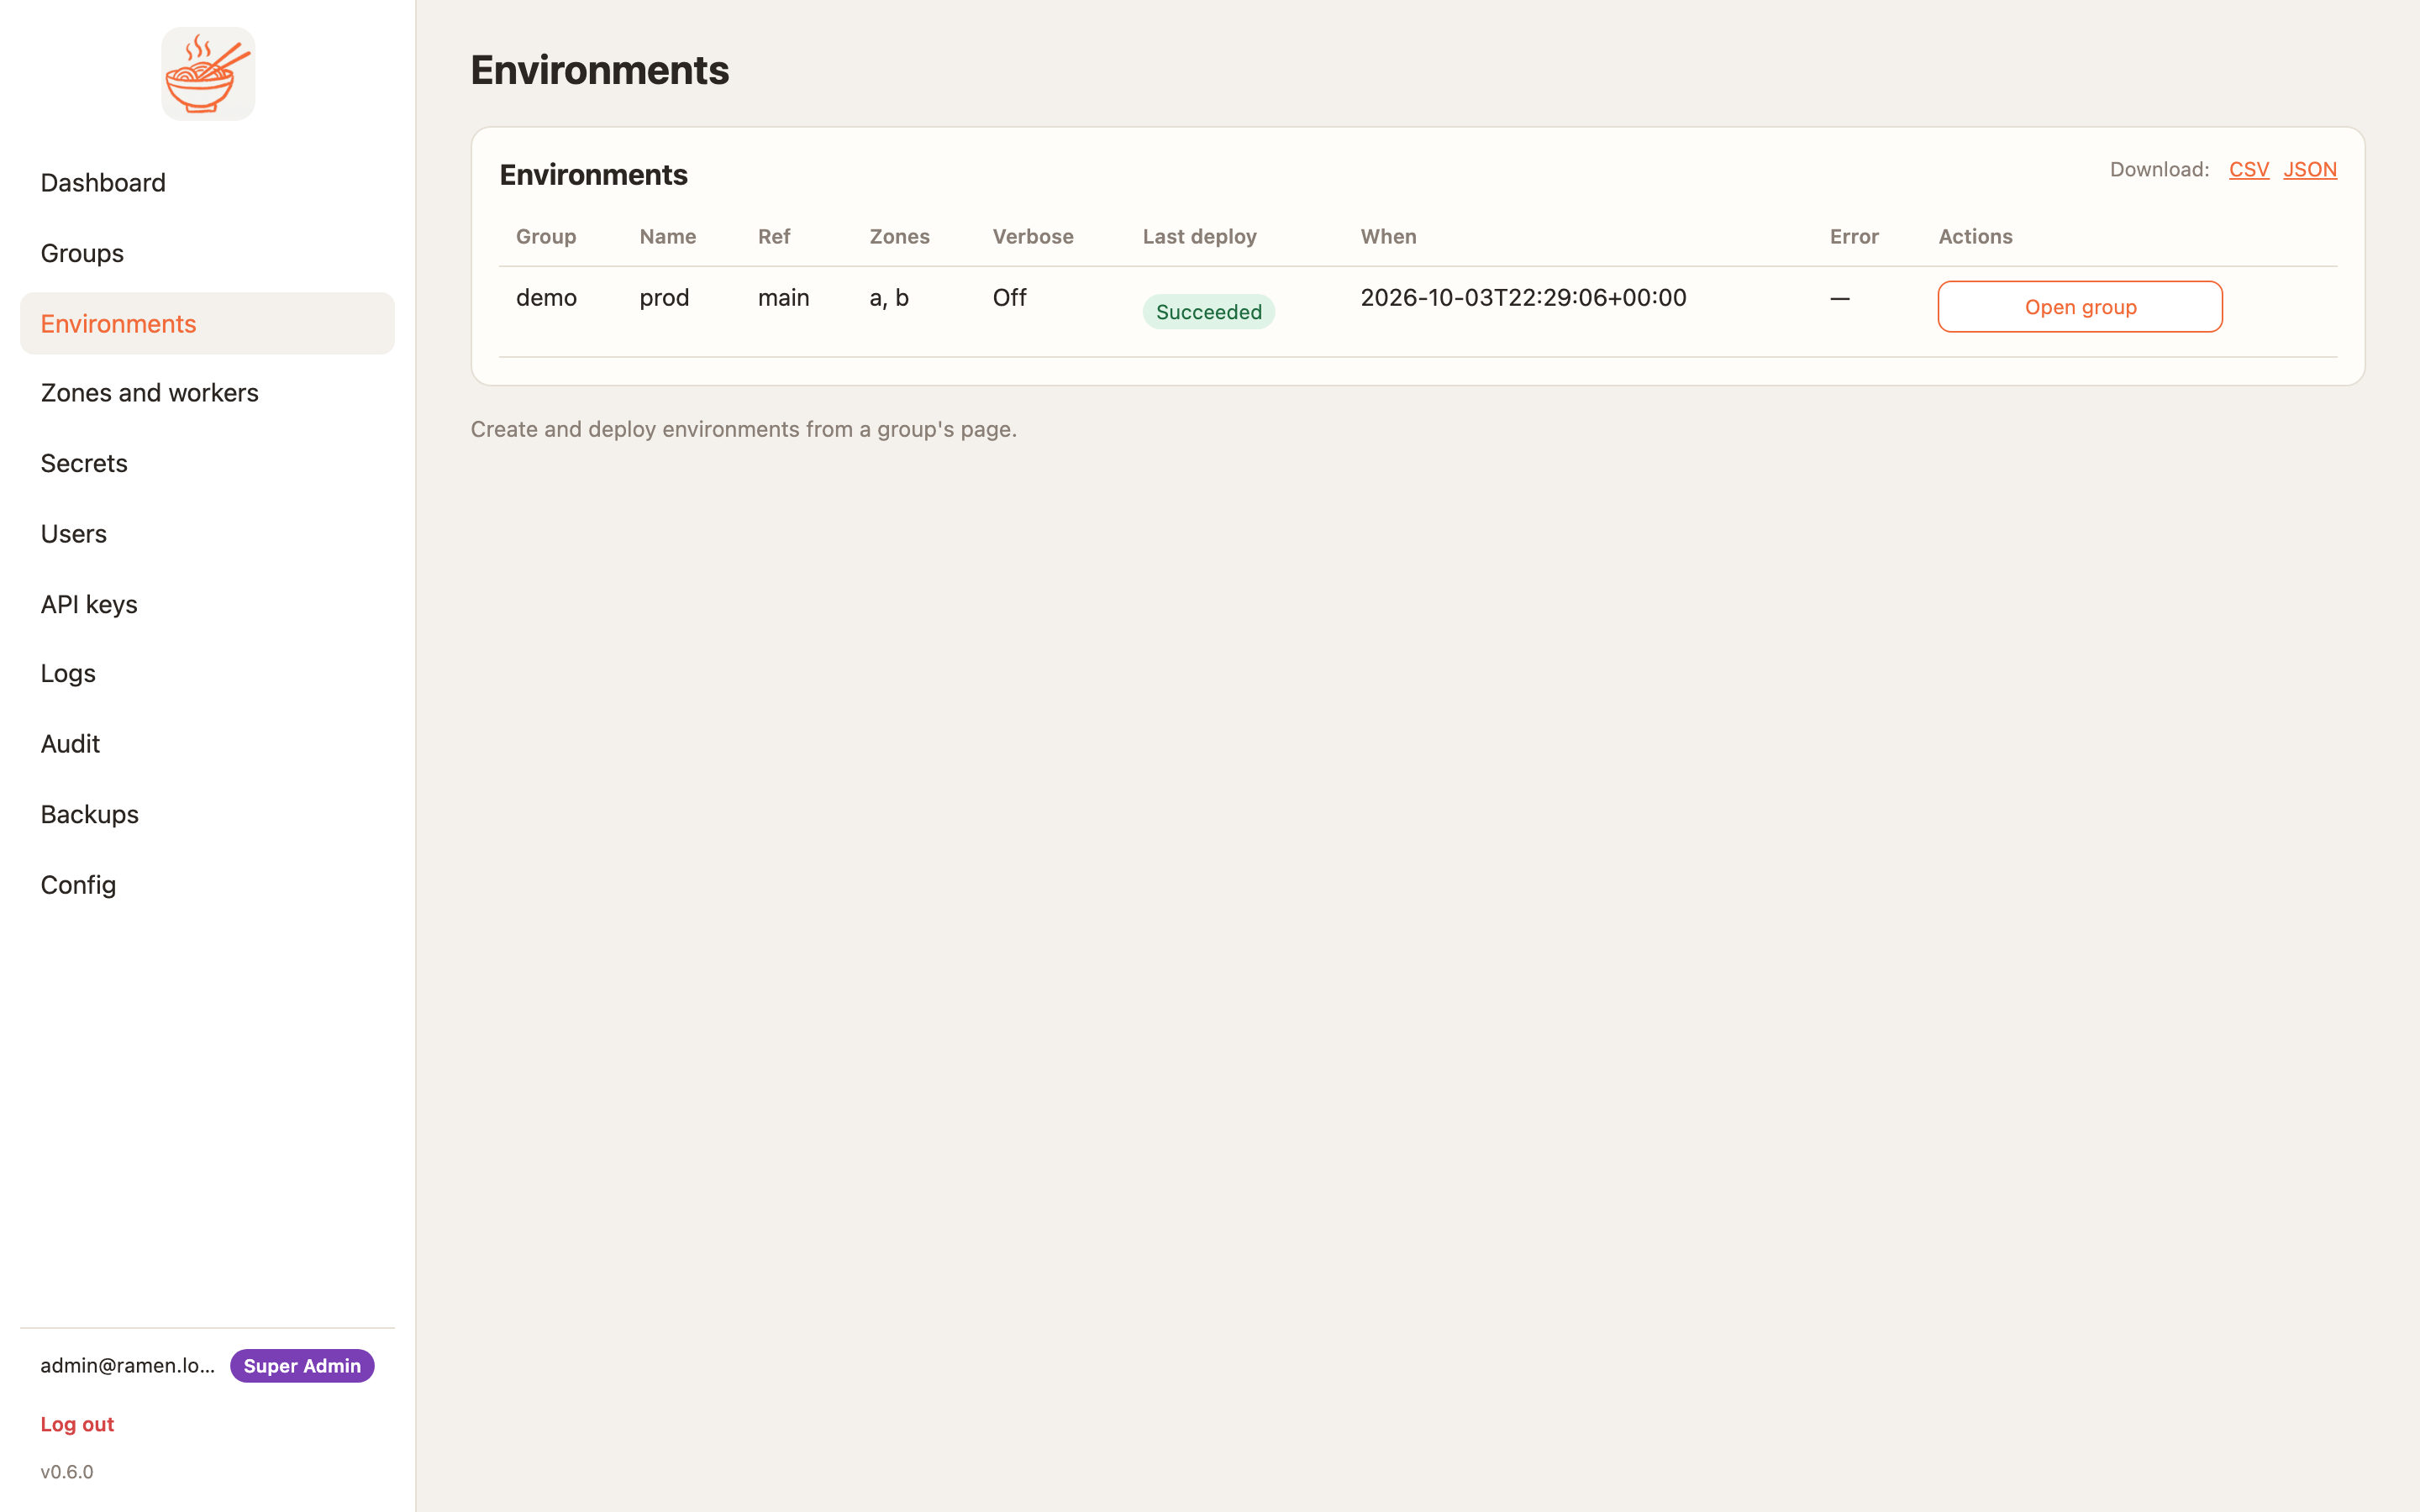The width and height of the screenshot is (2420, 1512).
Task: Download environments as CSV
Action: pyautogui.click(x=2249, y=169)
